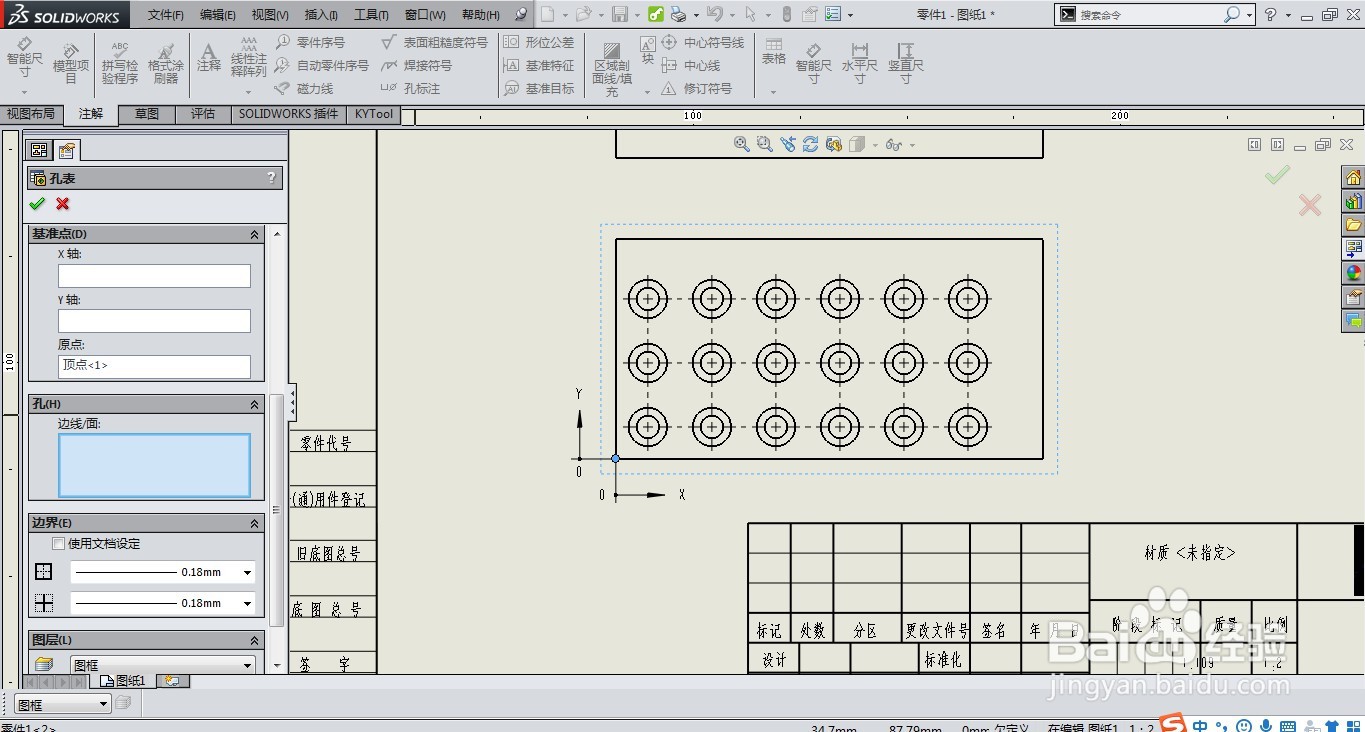
Task: Open the 工具(T) menu
Action: pos(371,15)
